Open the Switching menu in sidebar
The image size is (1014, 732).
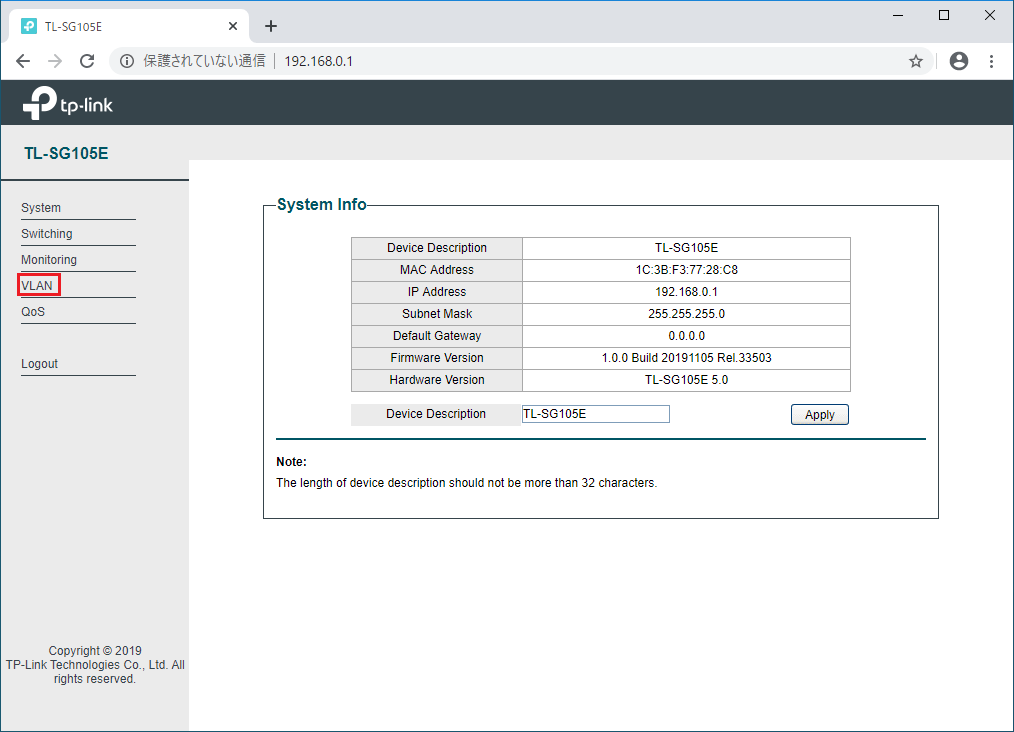[47, 233]
